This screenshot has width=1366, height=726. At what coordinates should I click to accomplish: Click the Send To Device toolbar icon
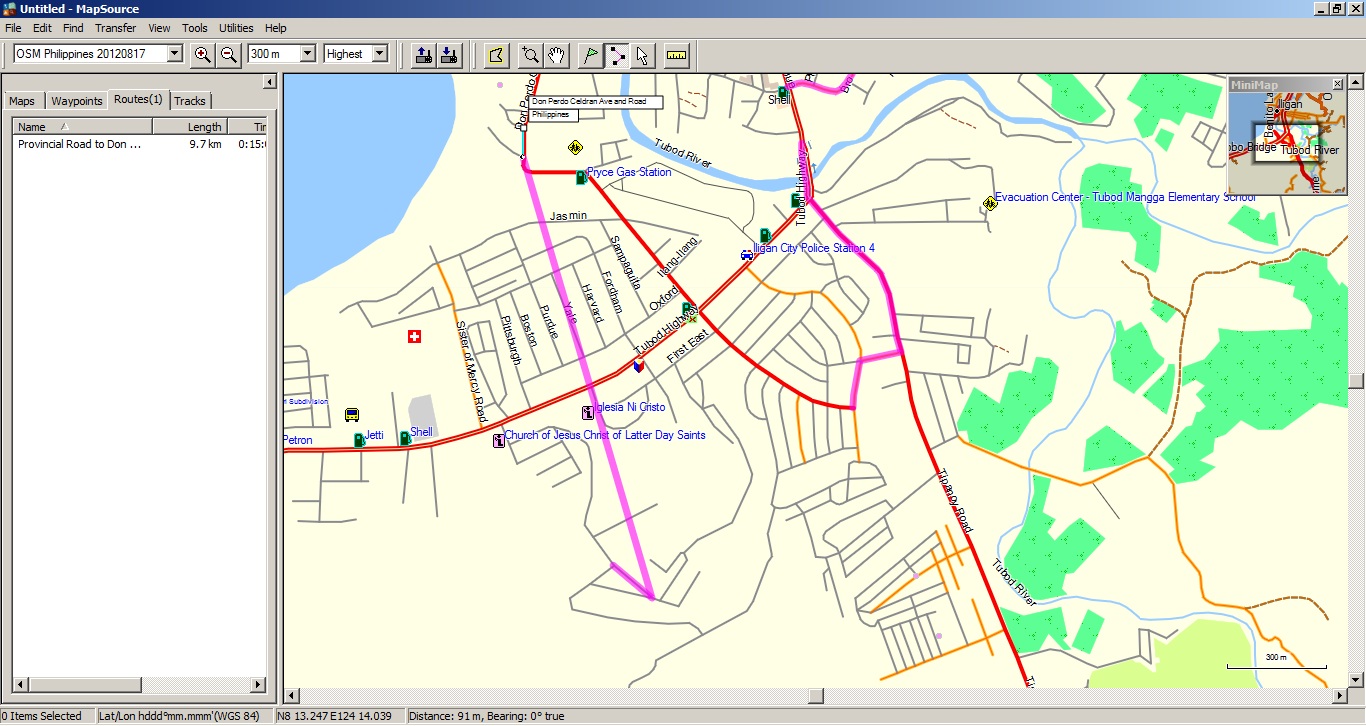coord(423,55)
